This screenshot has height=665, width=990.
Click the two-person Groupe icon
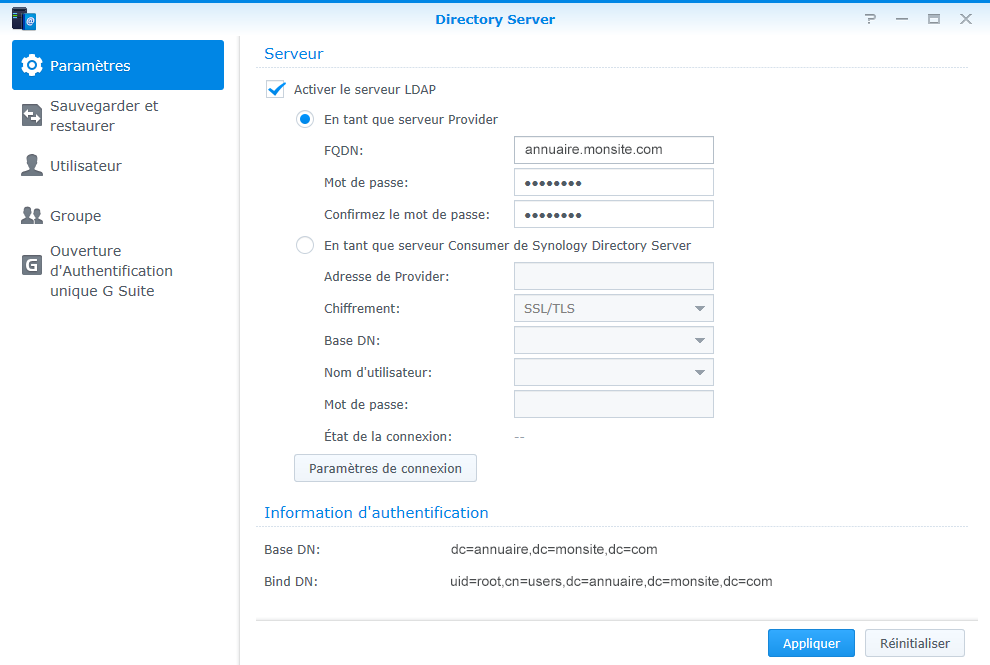[32, 215]
